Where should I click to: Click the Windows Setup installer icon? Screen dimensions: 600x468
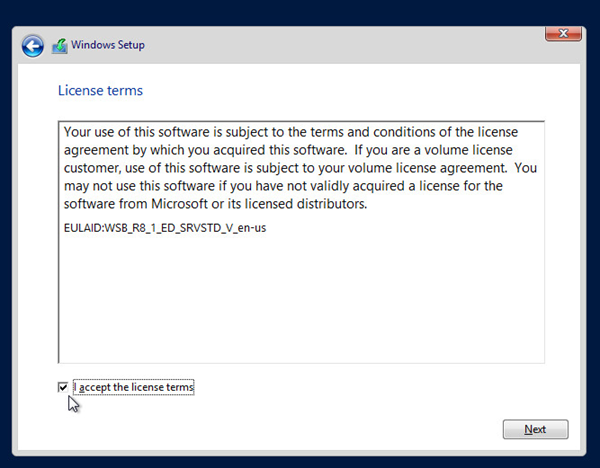click(x=60, y=46)
